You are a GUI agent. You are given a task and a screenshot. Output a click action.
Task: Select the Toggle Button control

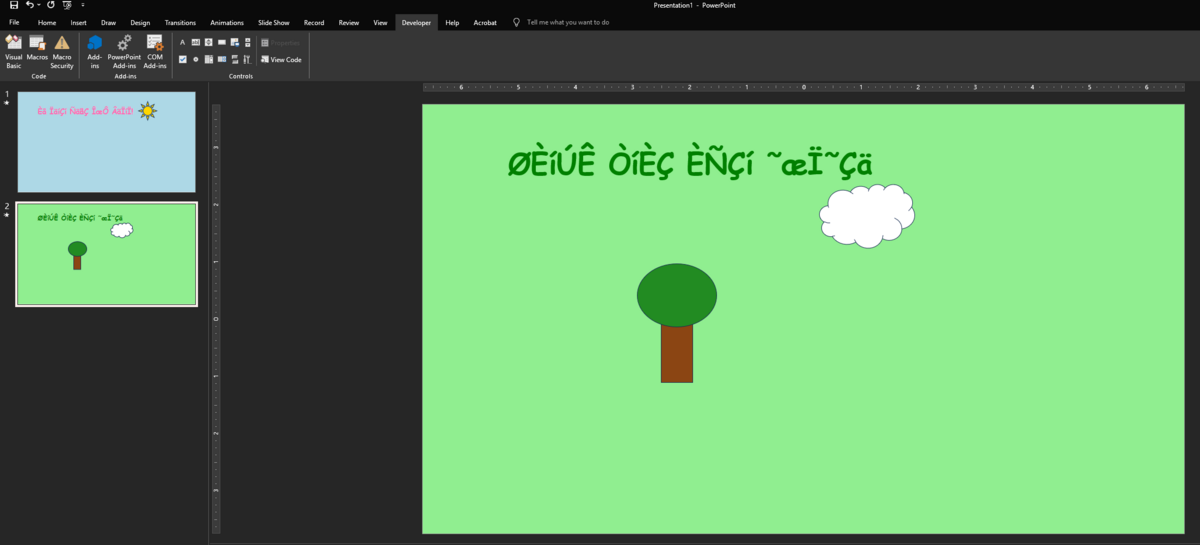pyautogui.click(x=234, y=60)
